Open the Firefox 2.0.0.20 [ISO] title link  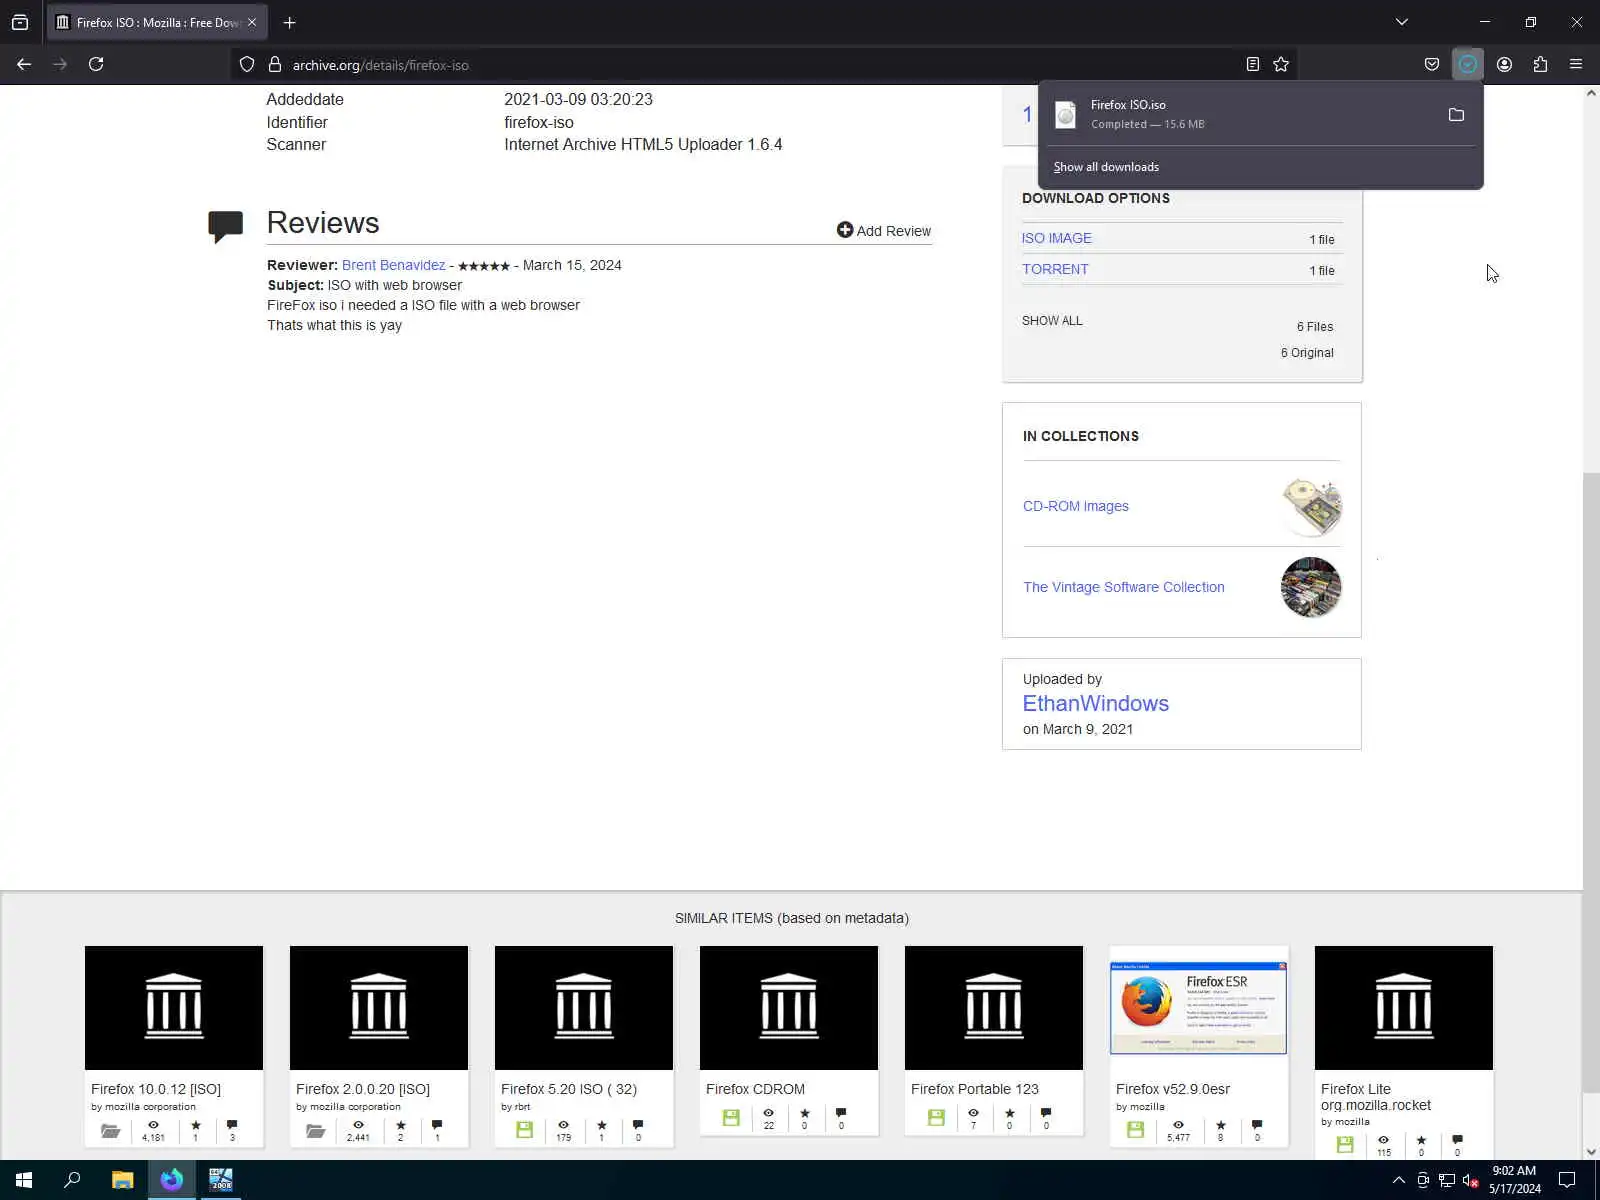click(x=363, y=1089)
